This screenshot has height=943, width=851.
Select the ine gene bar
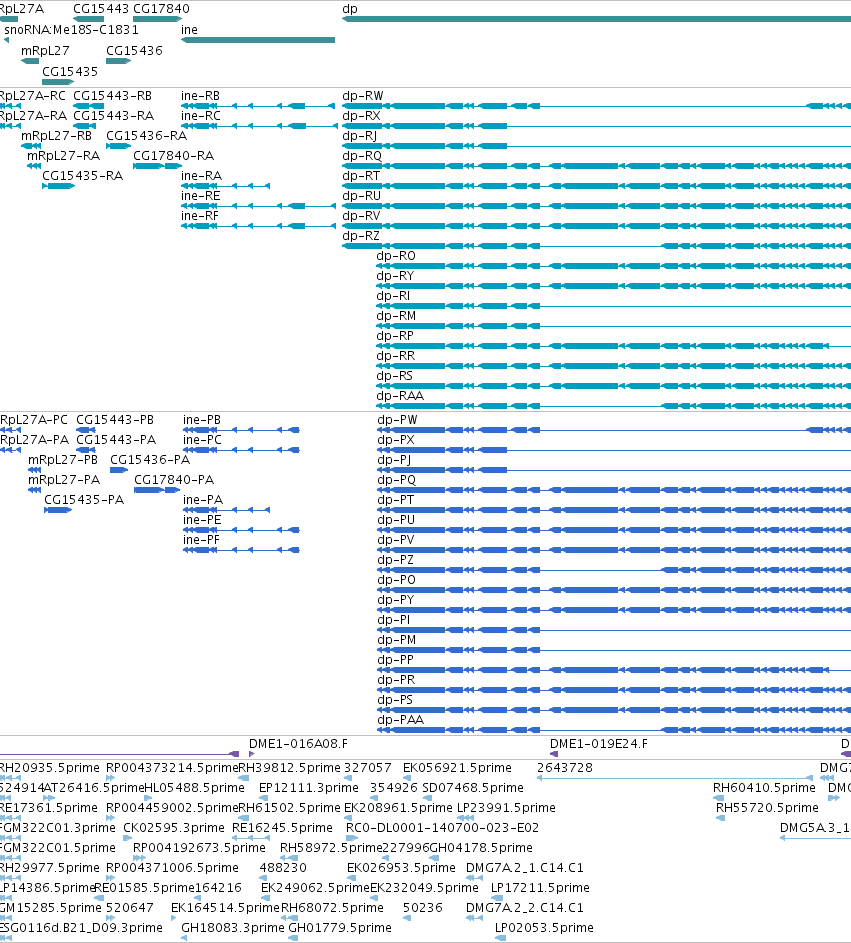(x=258, y=40)
